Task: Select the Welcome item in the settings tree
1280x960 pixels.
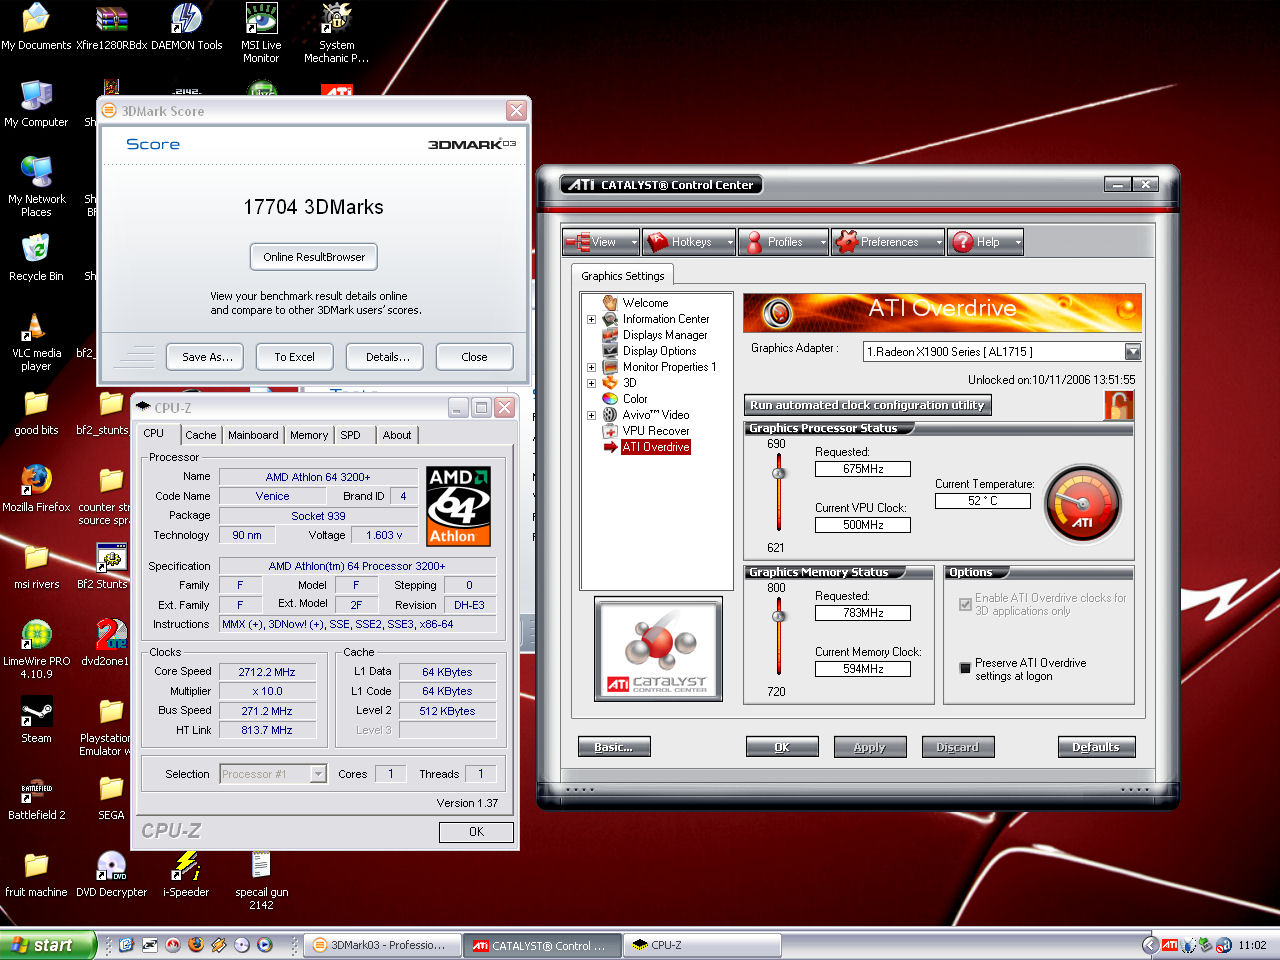Action: 645,303
